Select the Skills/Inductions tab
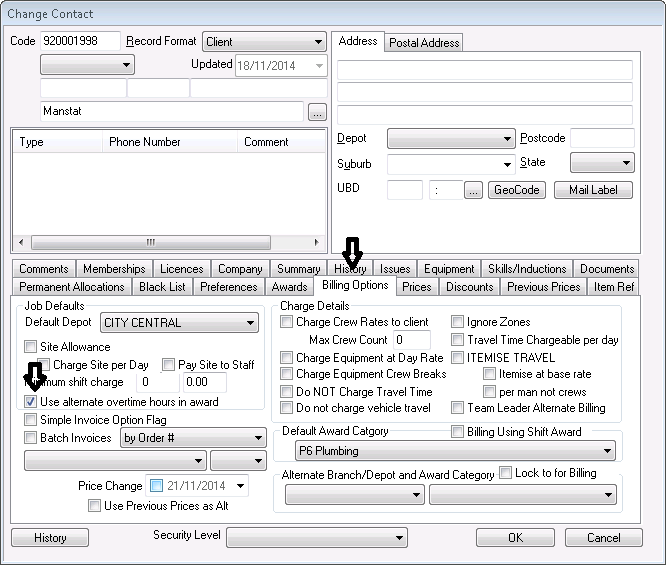The width and height of the screenshot is (666, 565). coord(526,269)
